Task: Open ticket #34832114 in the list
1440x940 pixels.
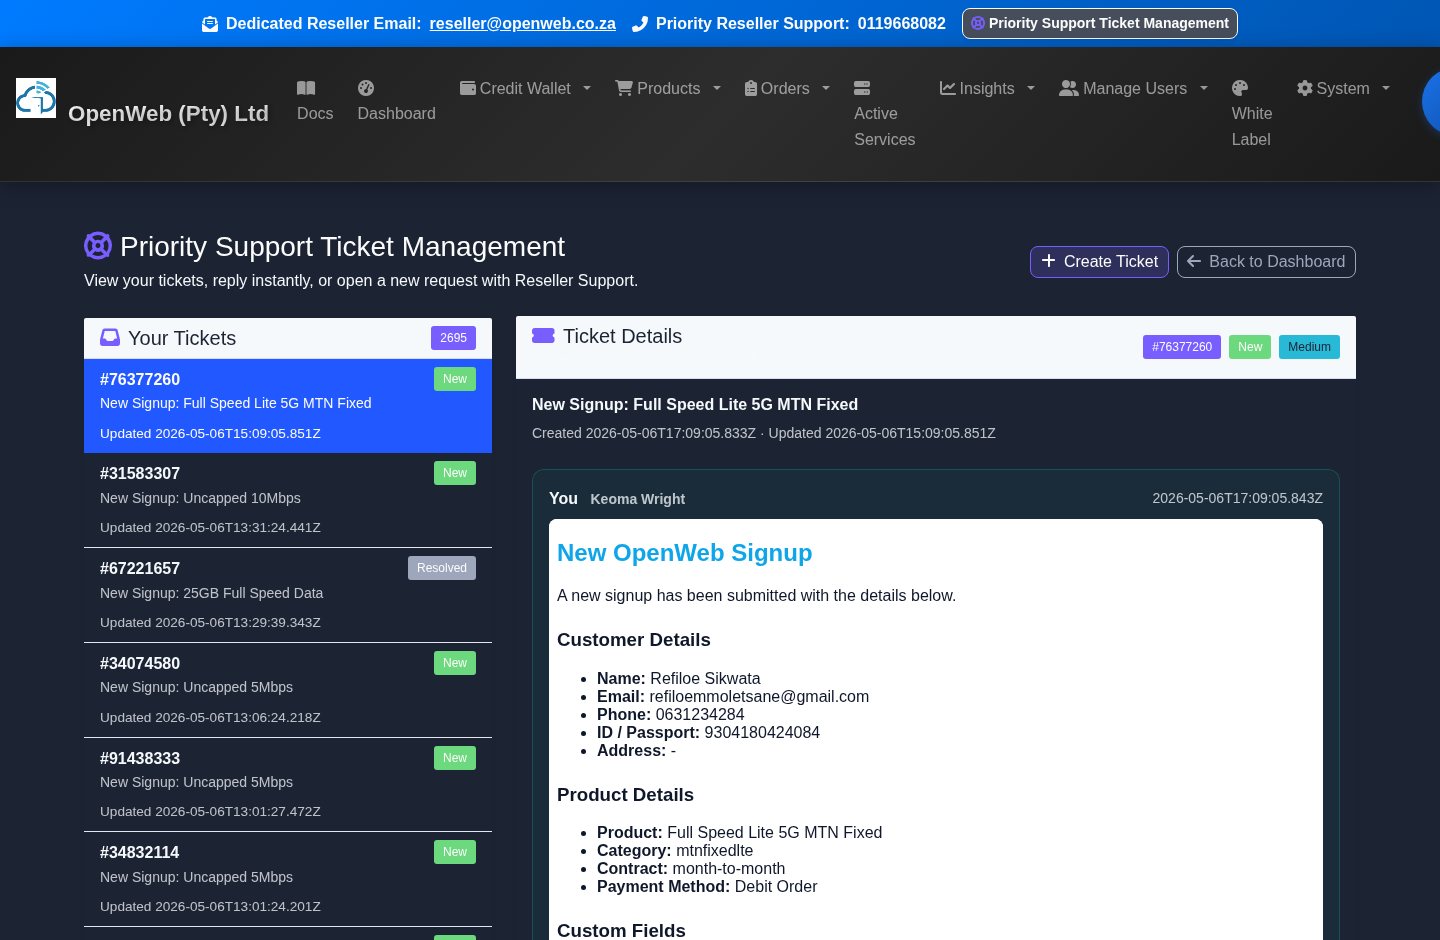Action: click(x=288, y=879)
